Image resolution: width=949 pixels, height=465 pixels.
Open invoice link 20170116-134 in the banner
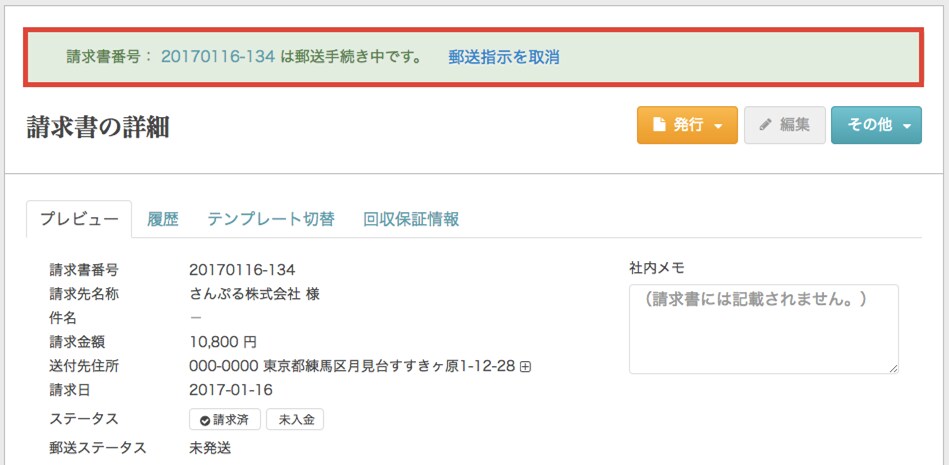click(x=218, y=58)
